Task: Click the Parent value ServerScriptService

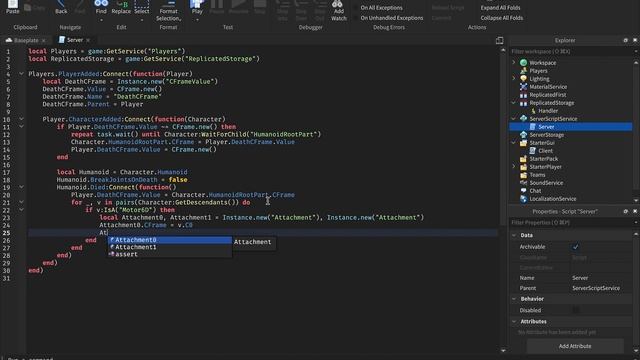Action: coord(596,288)
